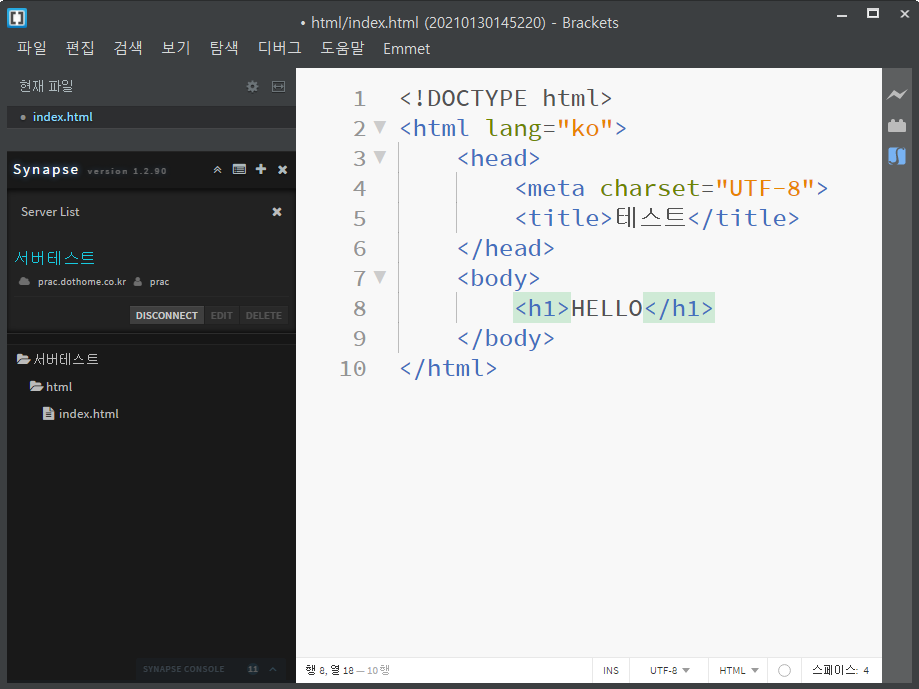Toggle the 스페이스 indentation type

(x=835, y=670)
